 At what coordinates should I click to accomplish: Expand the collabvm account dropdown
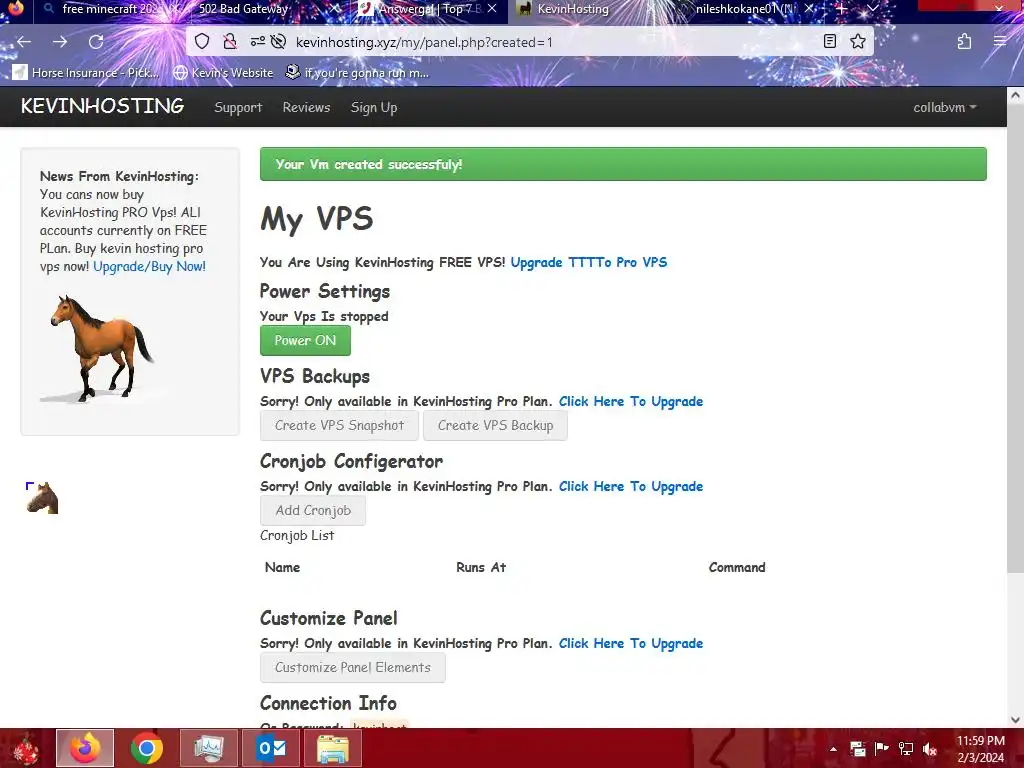pyautogui.click(x=944, y=107)
